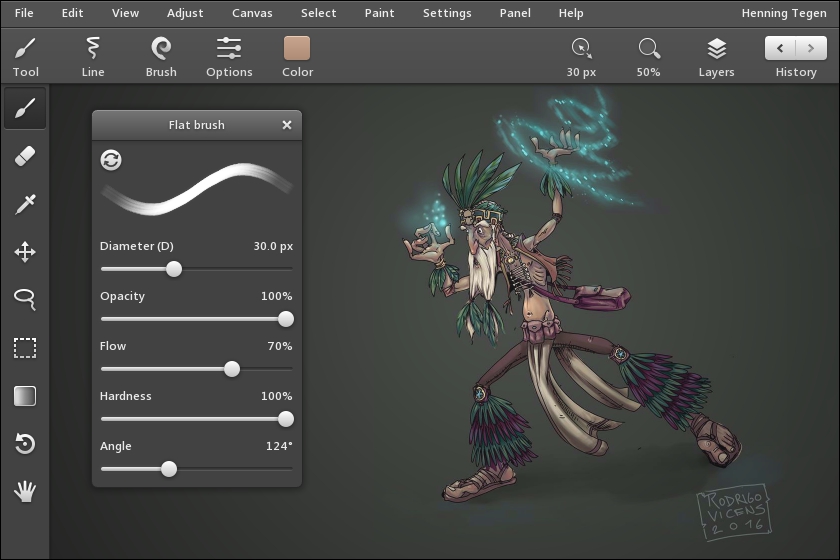The height and width of the screenshot is (560, 840).
Task: Open the Select menu
Action: click(x=318, y=13)
